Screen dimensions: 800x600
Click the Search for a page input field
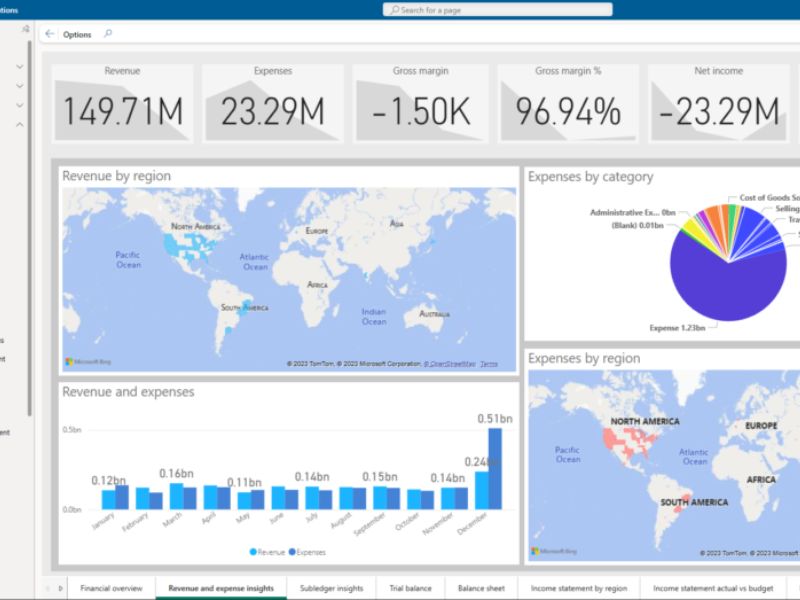tap(470, 9)
